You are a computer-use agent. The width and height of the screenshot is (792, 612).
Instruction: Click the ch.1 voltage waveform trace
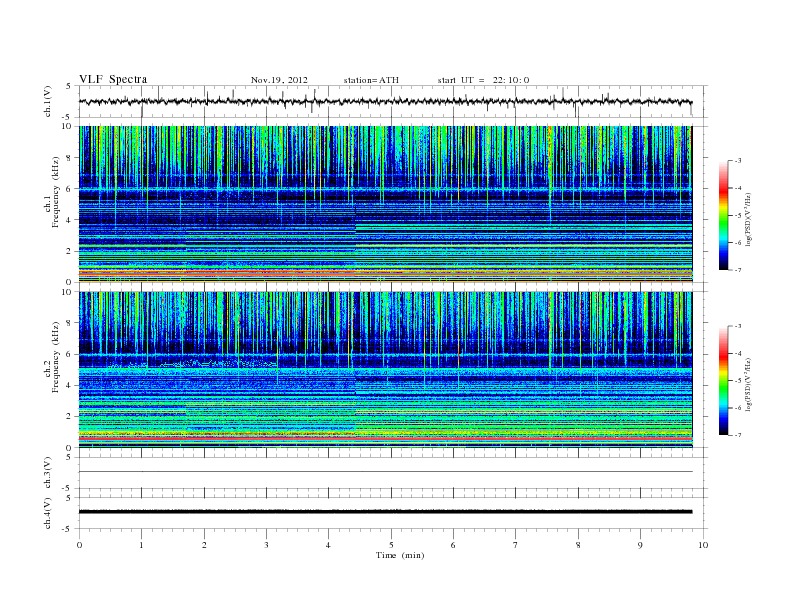[x=385, y=102]
